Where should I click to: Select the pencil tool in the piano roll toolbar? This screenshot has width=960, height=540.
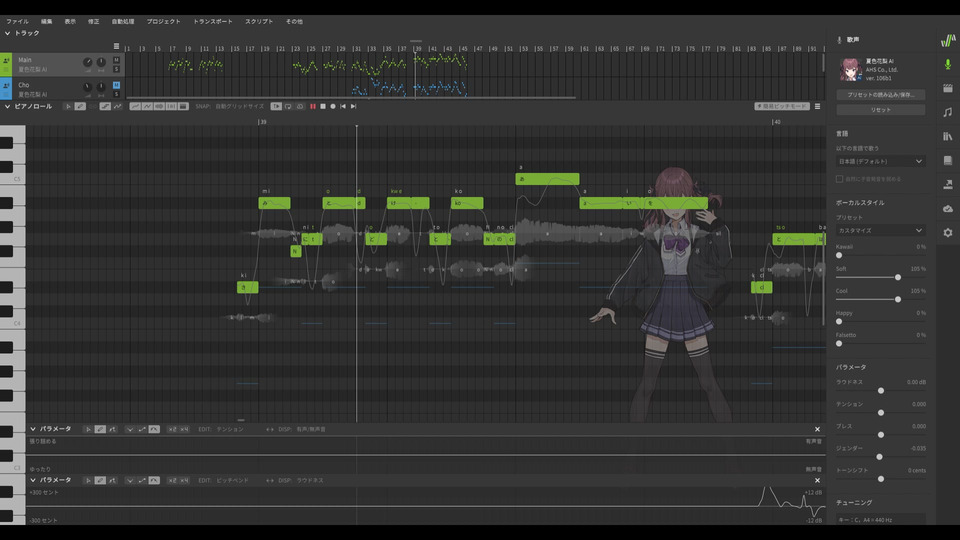80,107
